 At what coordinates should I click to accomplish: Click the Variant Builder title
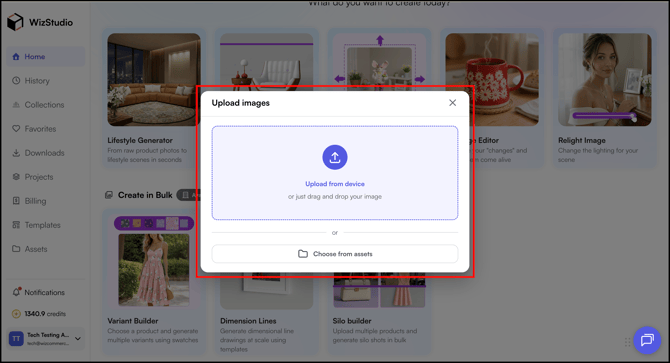133,321
